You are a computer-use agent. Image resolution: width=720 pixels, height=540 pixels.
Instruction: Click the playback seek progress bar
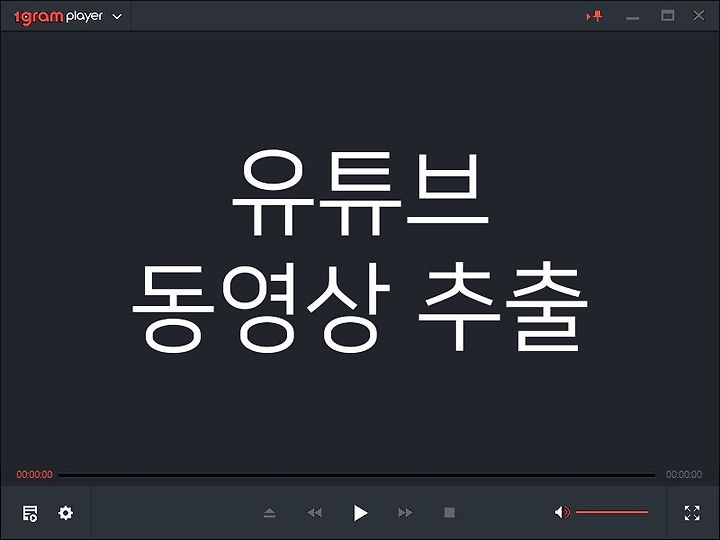point(357,475)
